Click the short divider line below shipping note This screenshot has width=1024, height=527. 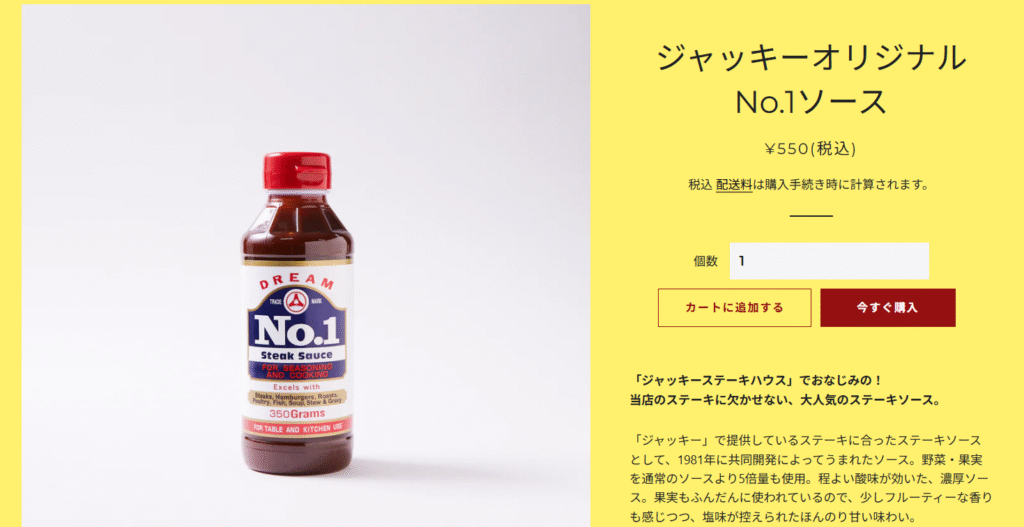coord(811,216)
